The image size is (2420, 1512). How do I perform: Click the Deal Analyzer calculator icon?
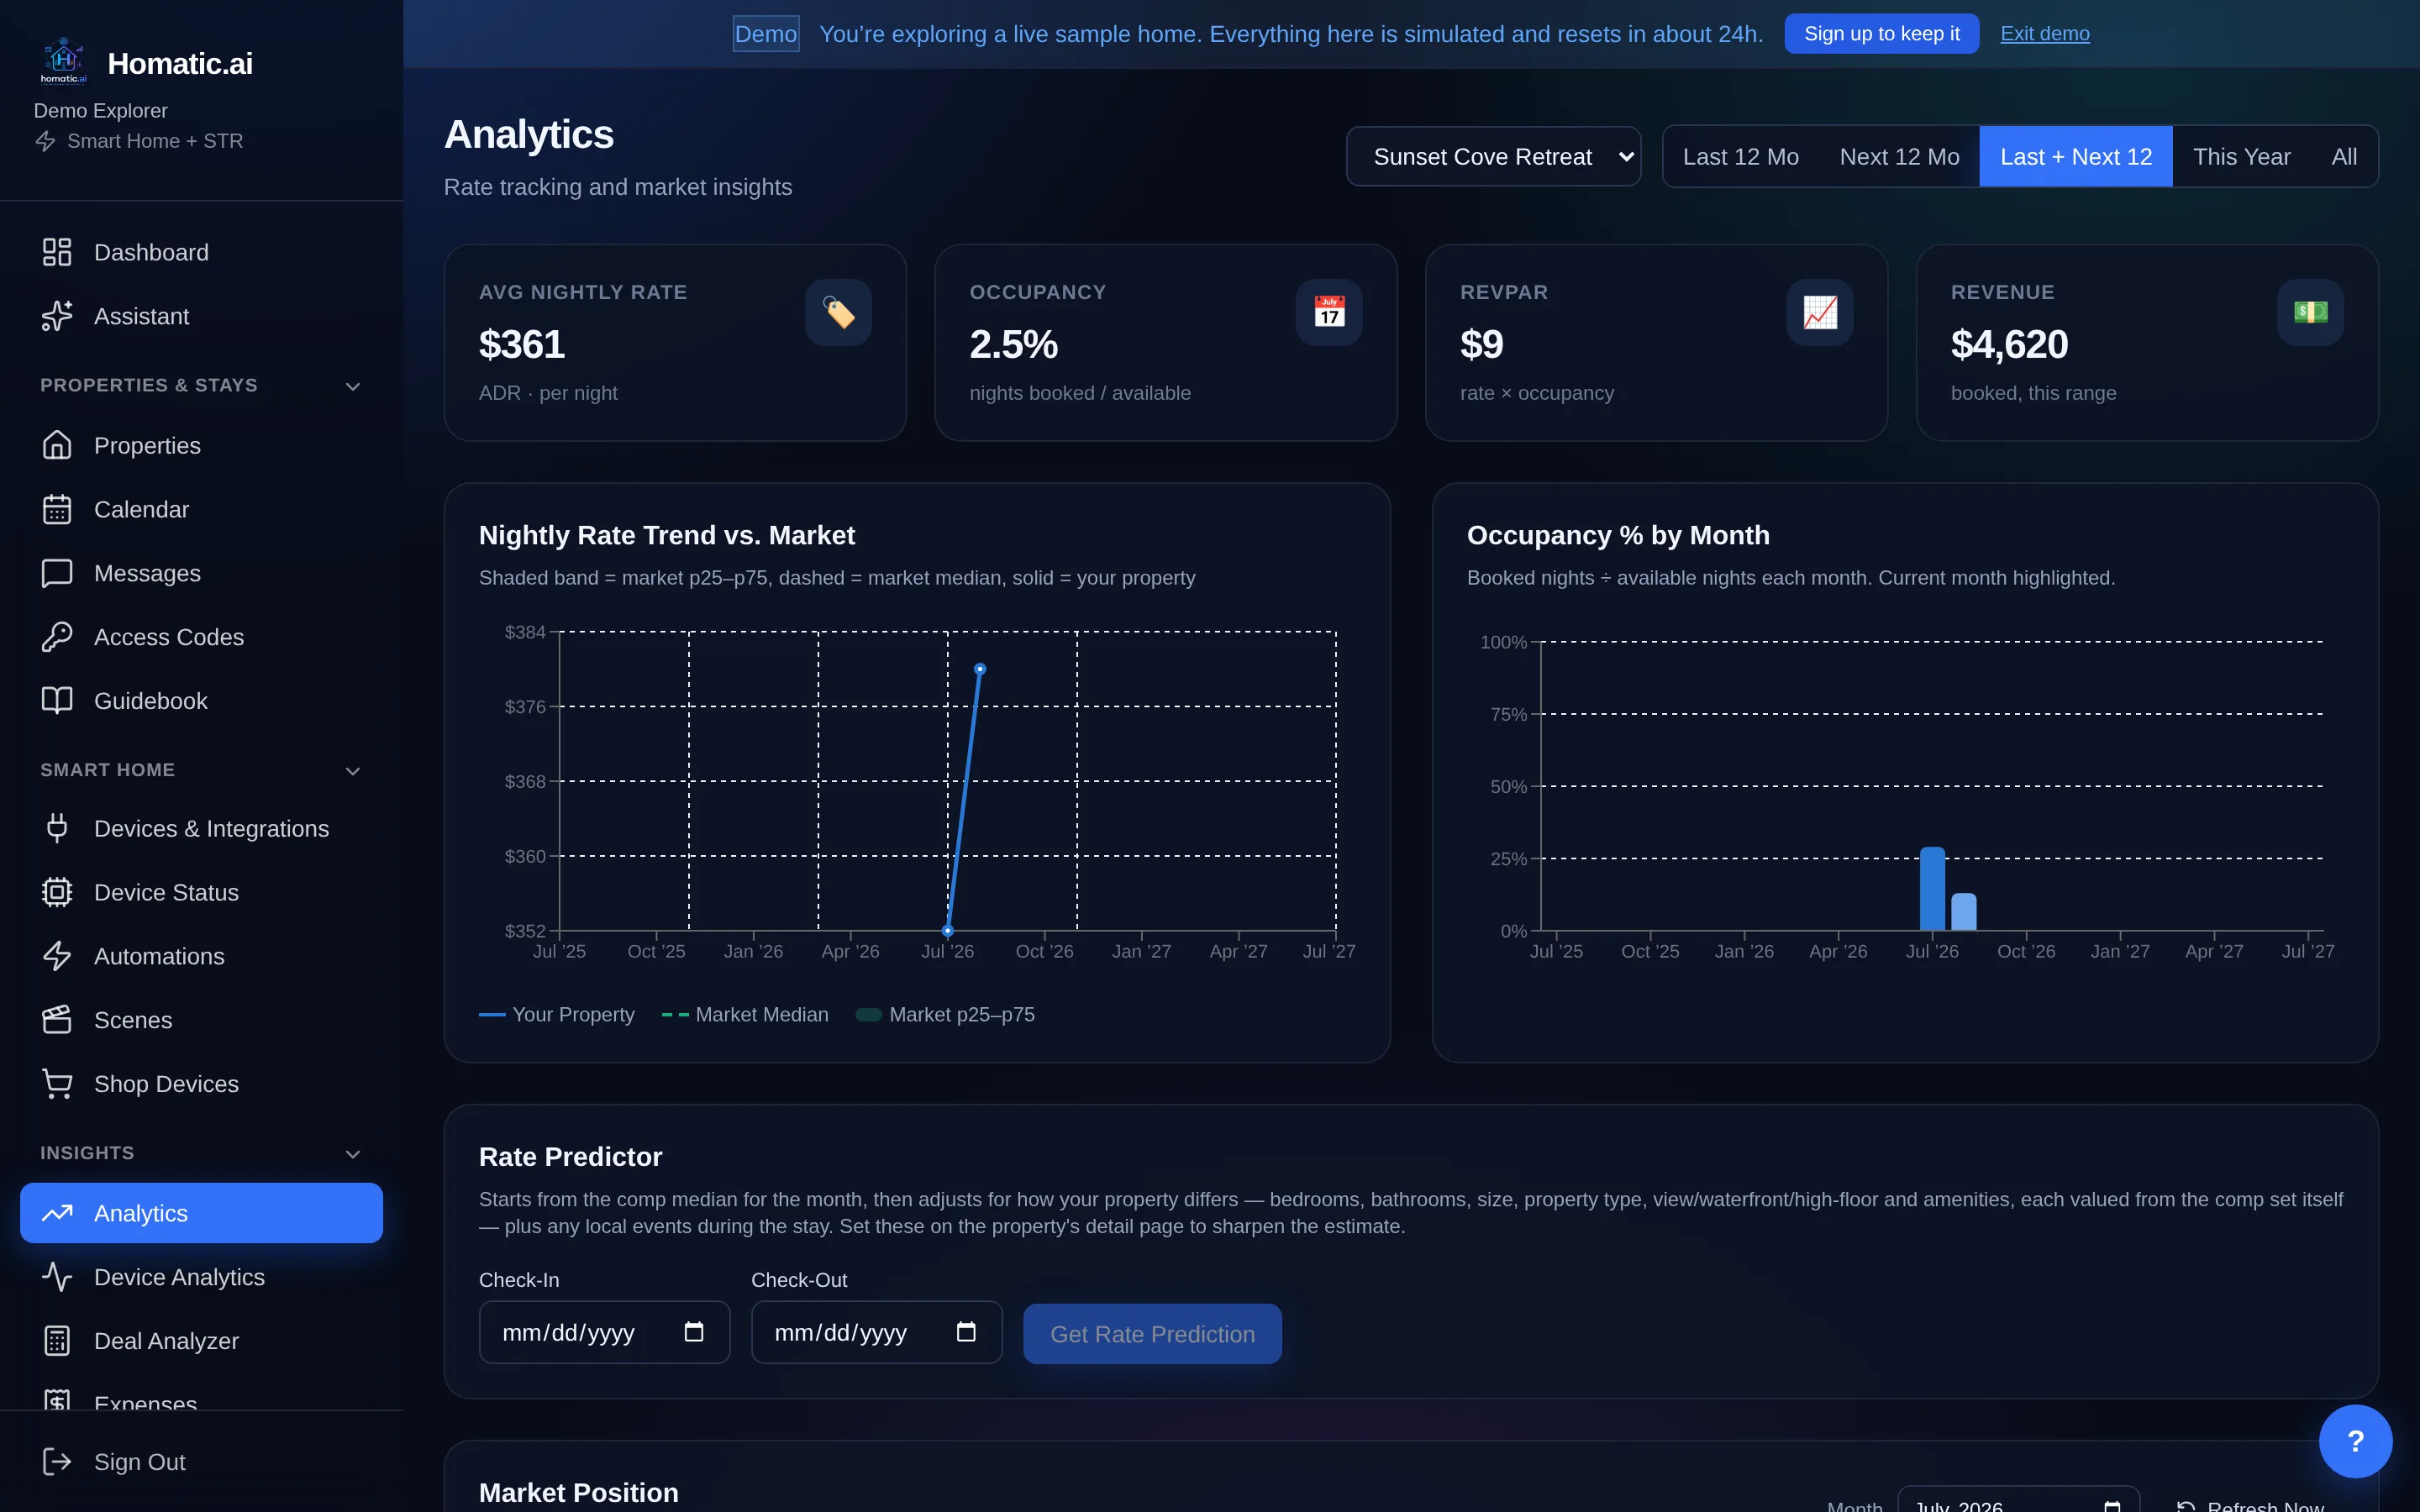57,1341
